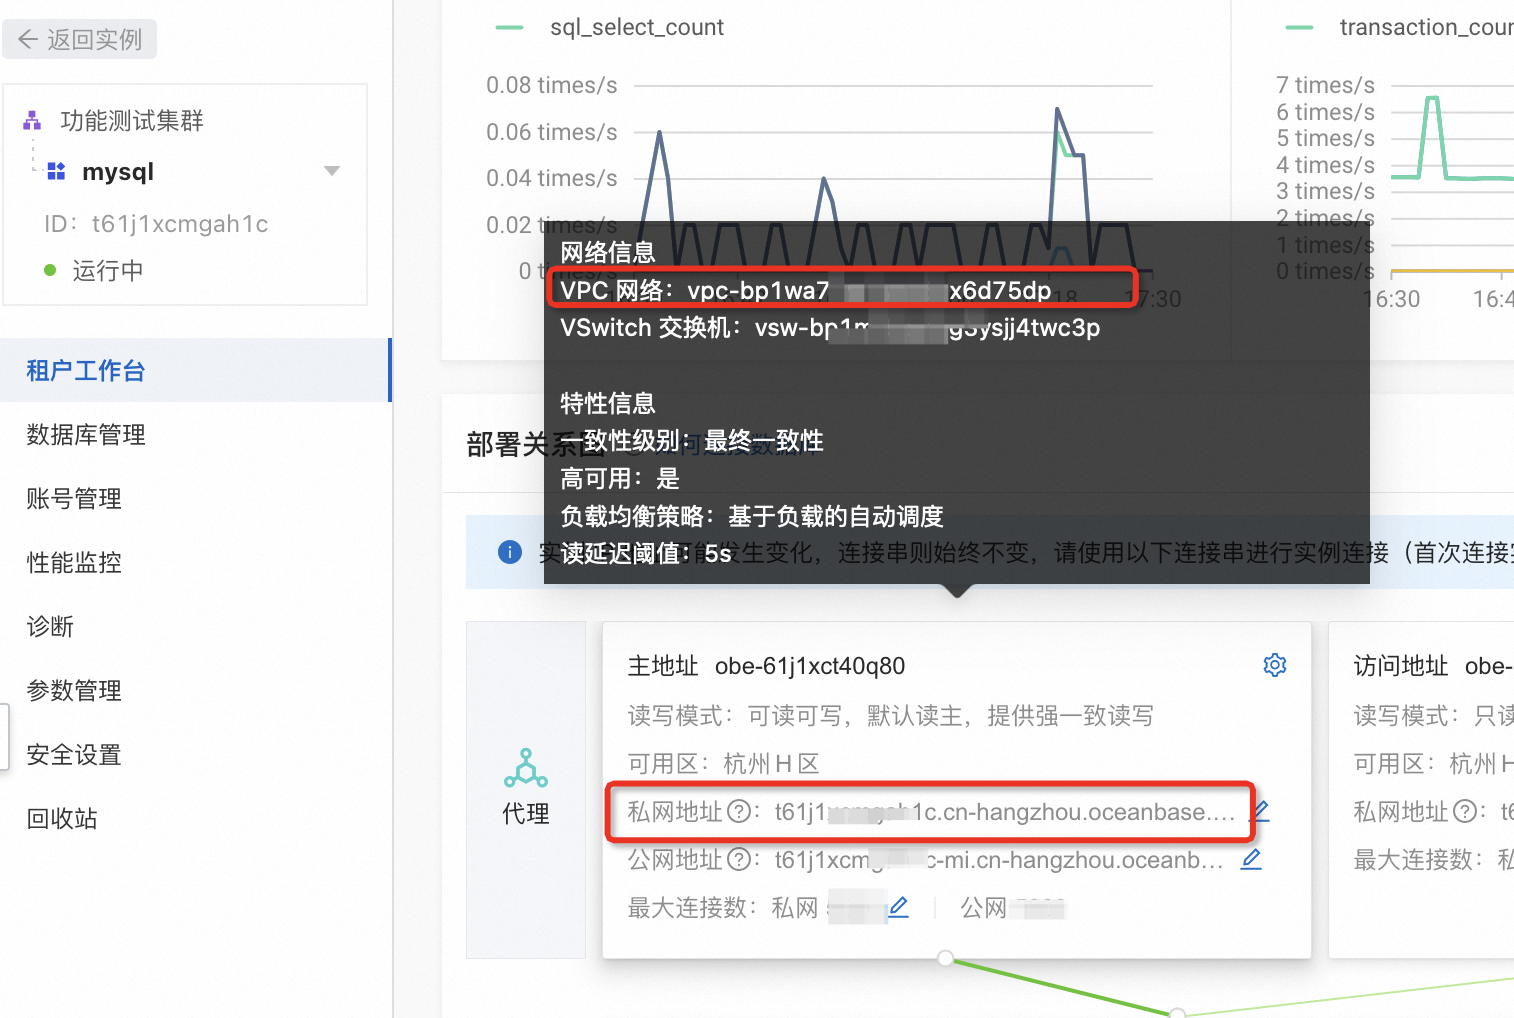This screenshot has width=1514, height=1018.
Task: Click help icon beside 私网地址 in 主地址 card
Action: (739, 811)
